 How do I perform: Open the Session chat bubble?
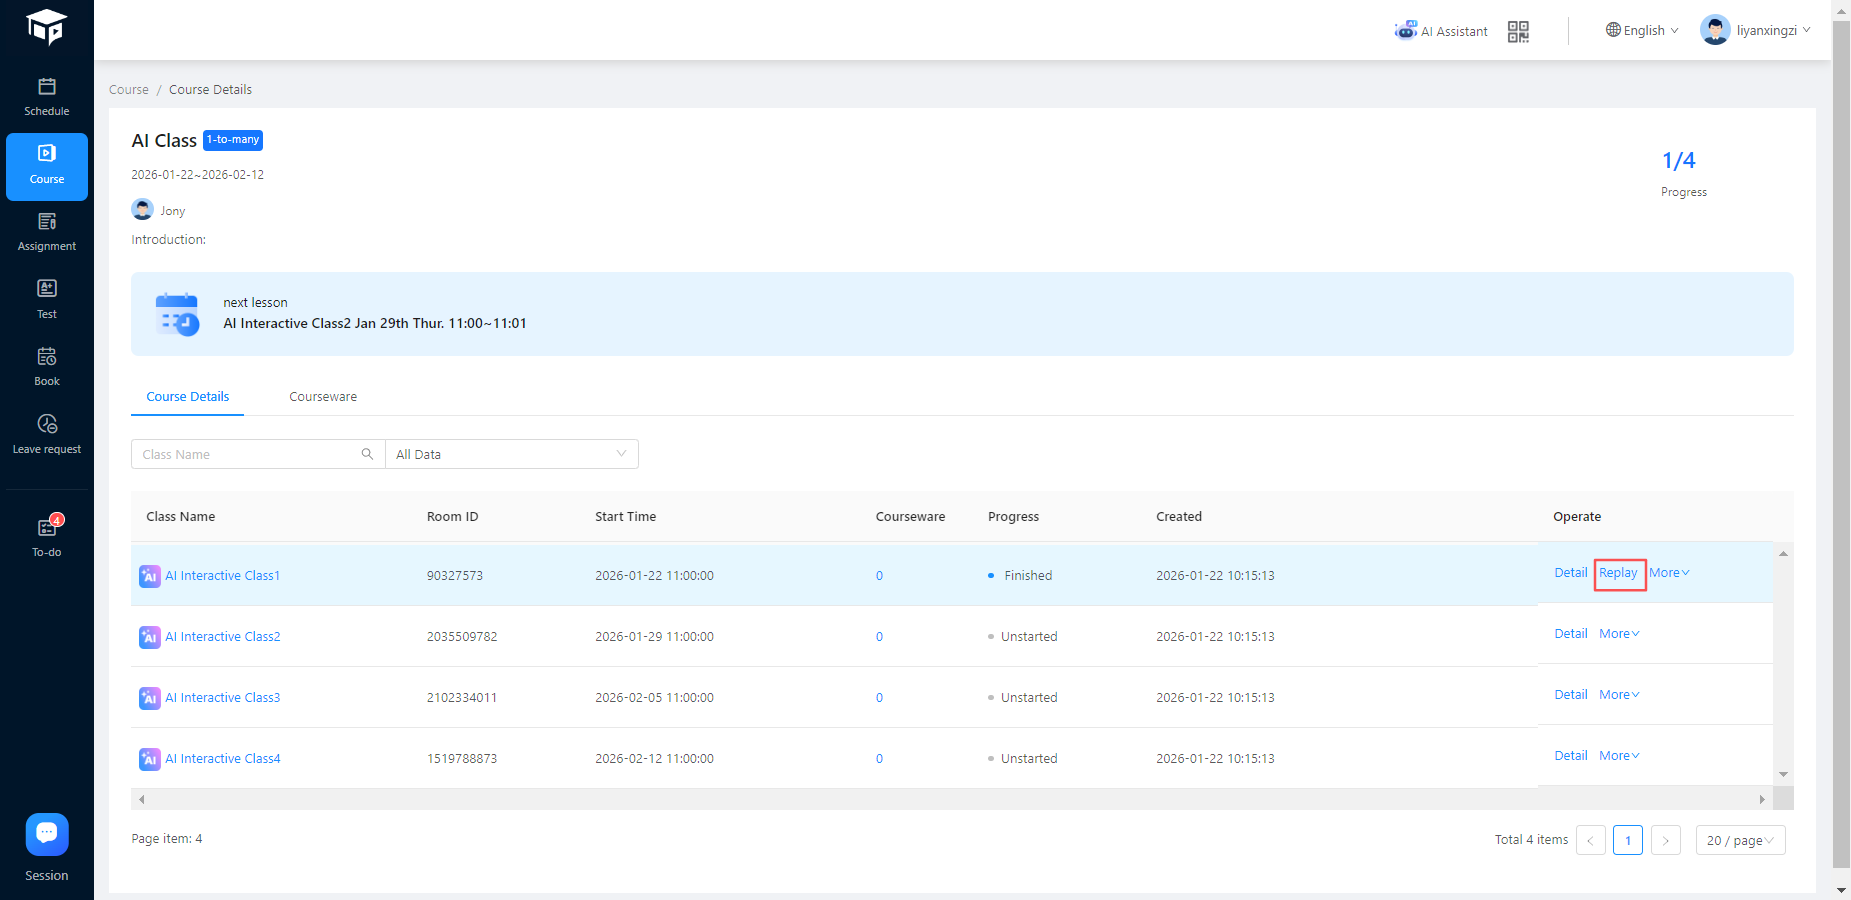[47, 834]
